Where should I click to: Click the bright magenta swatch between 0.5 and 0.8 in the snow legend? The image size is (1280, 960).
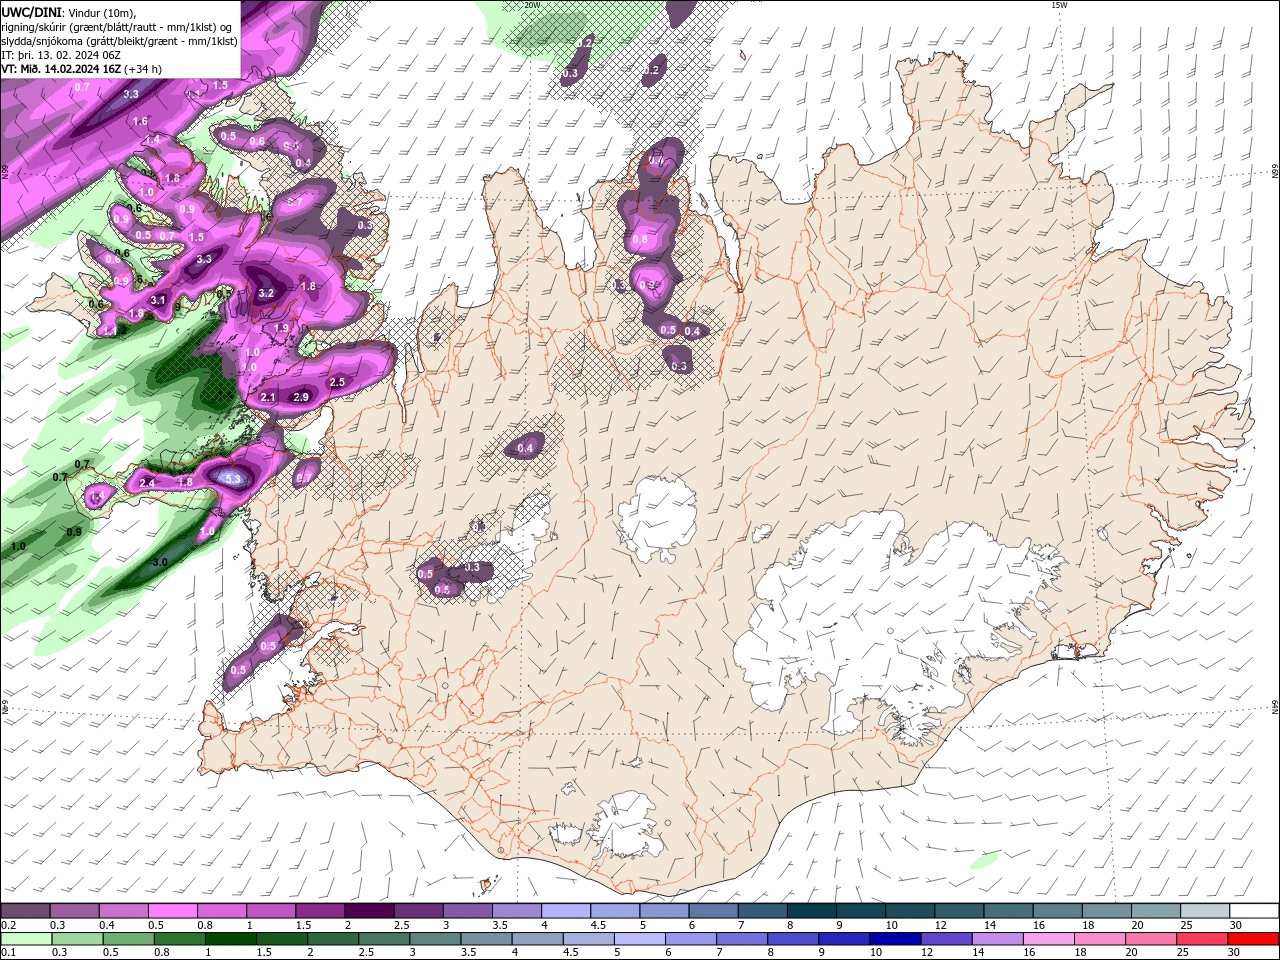coord(172,910)
